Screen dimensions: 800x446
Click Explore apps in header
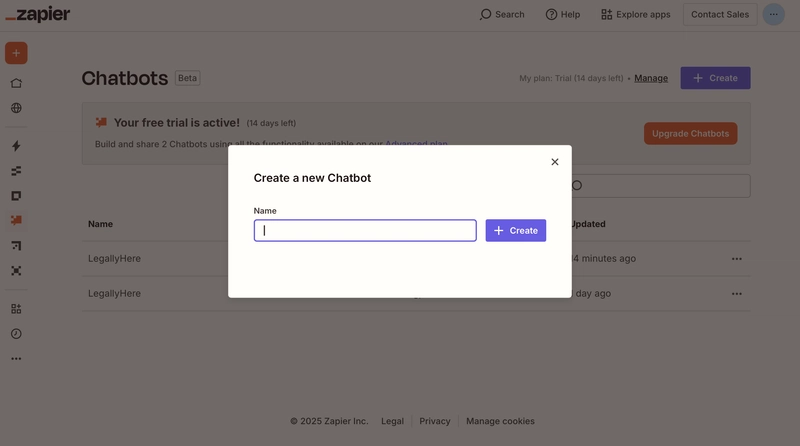tap(636, 14)
